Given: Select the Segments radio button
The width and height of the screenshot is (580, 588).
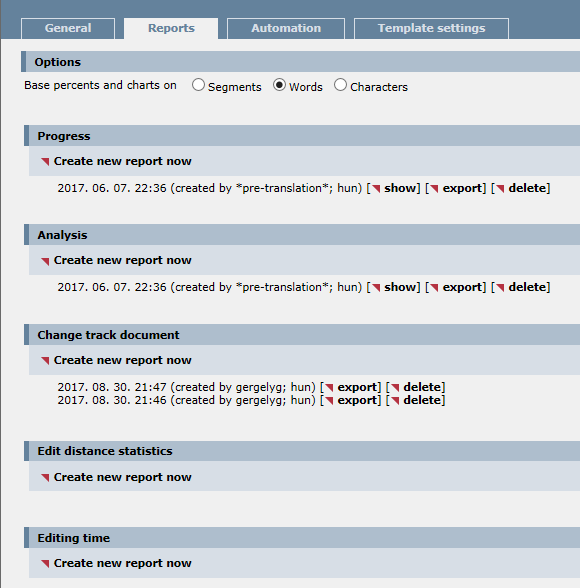Looking at the screenshot, I should [198, 85].
